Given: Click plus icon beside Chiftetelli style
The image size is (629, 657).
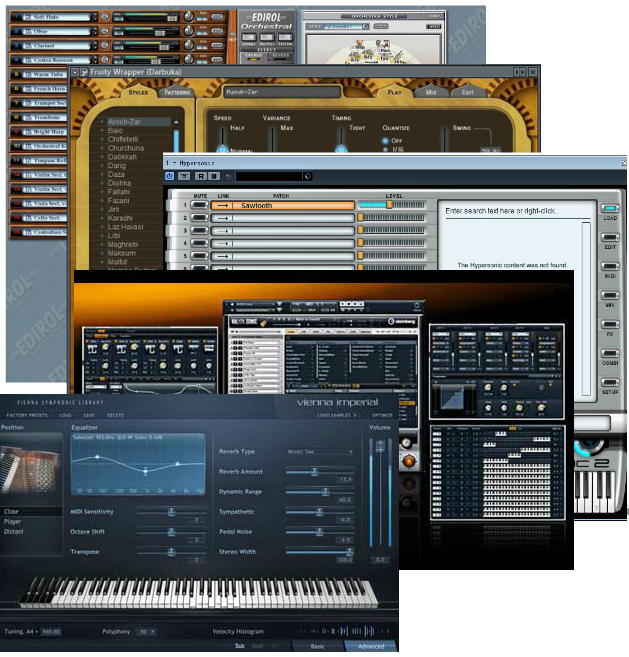Looking at the screenshot, I should [102, 139].
